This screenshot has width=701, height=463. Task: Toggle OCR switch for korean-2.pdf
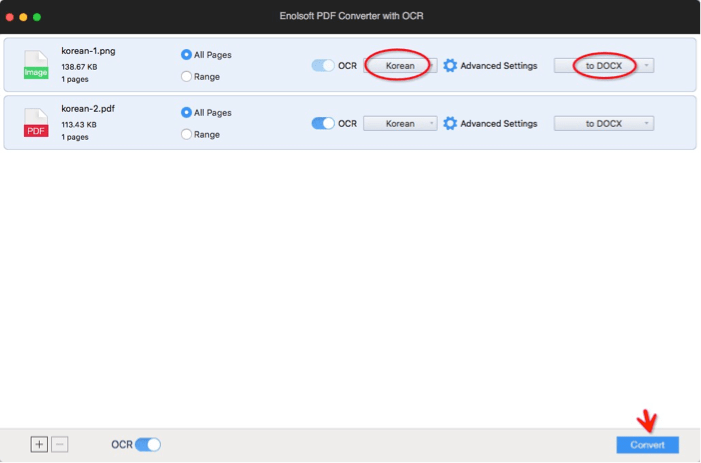pos(323,123)
